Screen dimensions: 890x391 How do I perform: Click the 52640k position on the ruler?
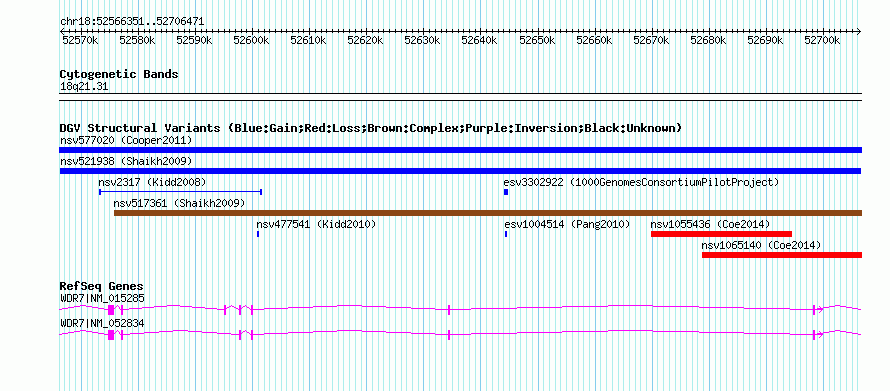[480, 40]
